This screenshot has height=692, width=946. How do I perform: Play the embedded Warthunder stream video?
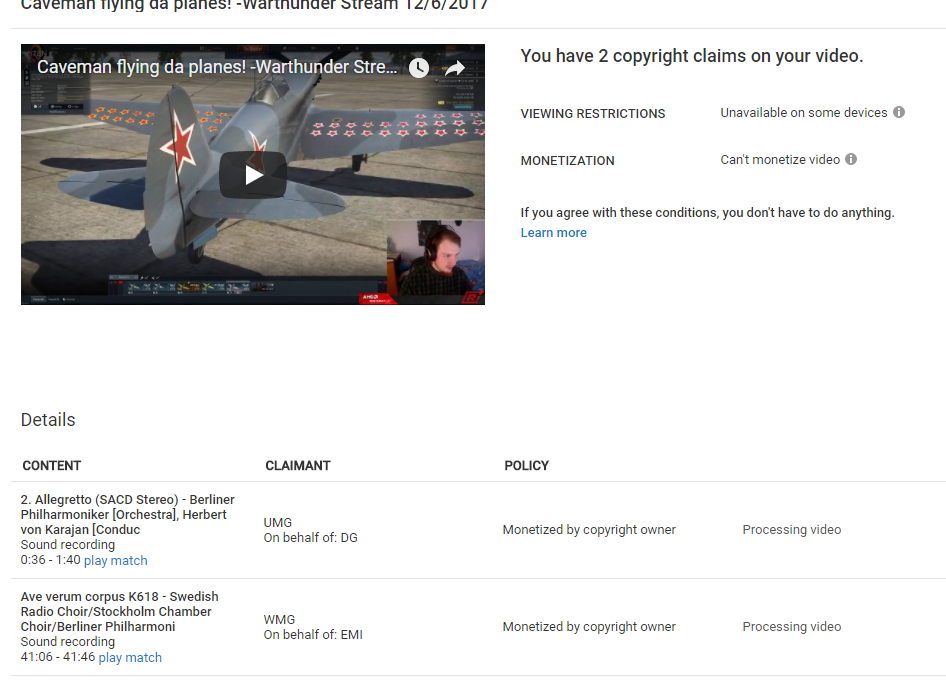coord(253,175)
